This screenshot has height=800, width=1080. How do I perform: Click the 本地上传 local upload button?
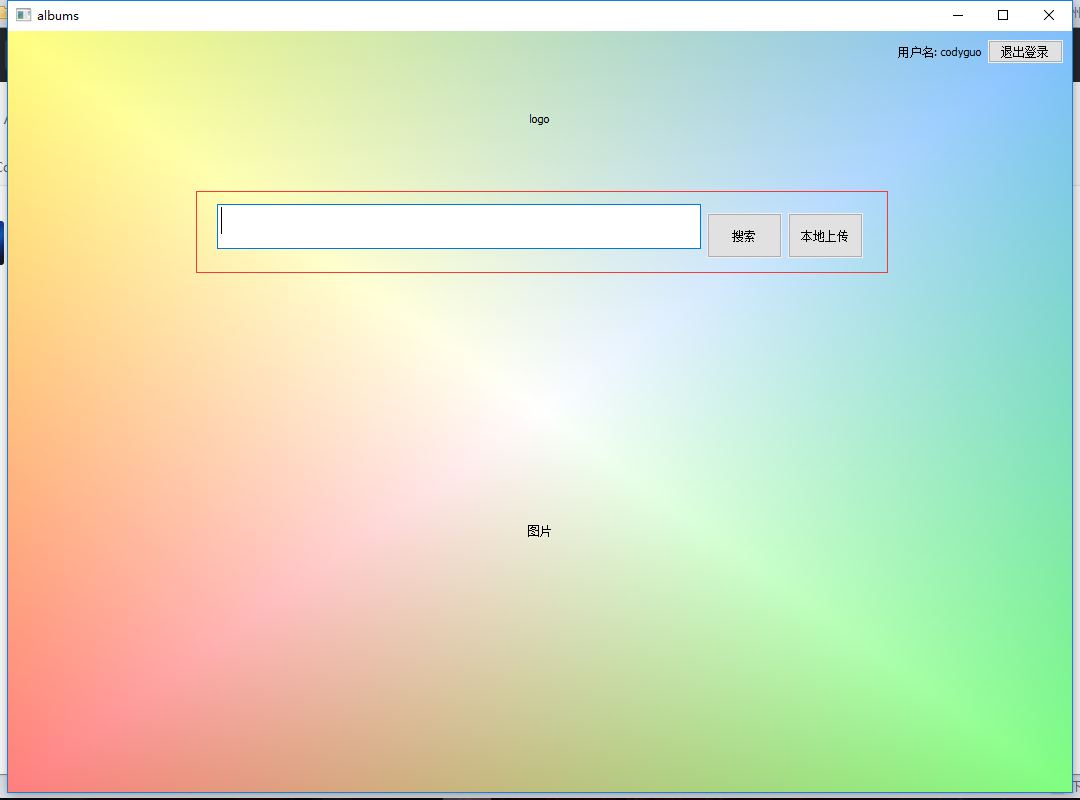pyautogui.click(x=825, y=234)
